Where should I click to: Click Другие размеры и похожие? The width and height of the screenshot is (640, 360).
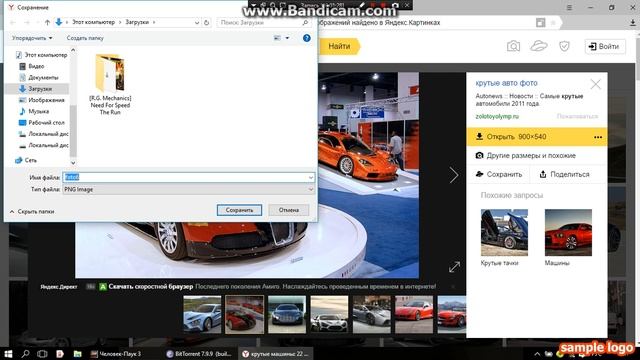tap(526, 156)
